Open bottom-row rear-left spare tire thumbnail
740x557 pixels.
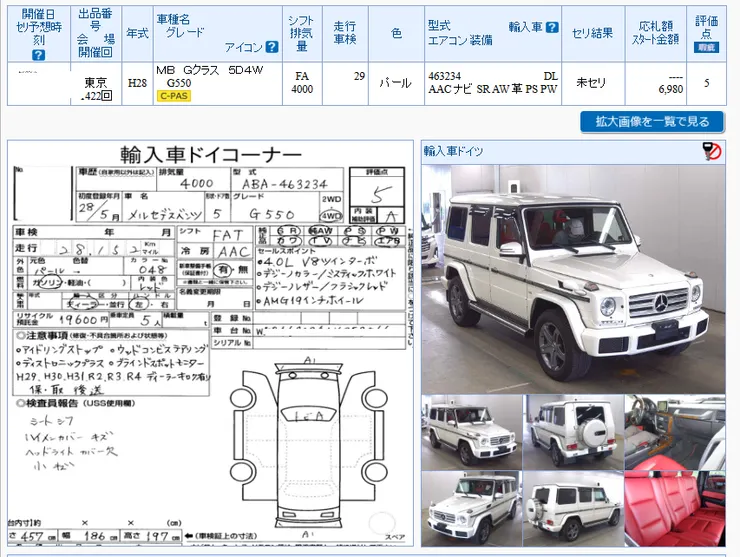[573, 509]
